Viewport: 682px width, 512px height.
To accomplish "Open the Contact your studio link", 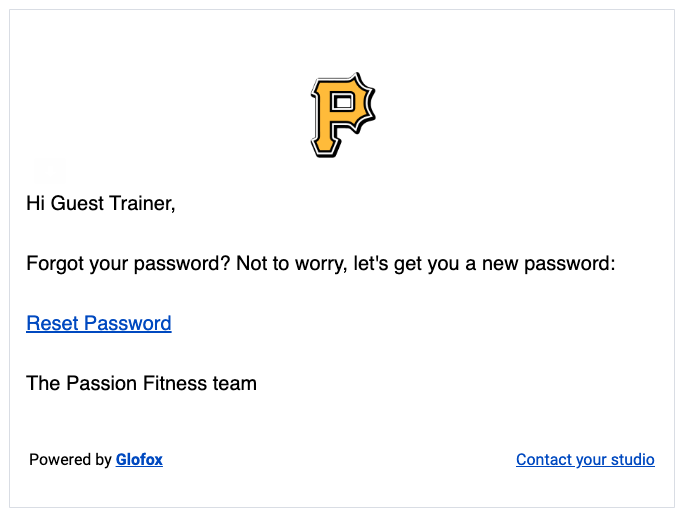I will tap(585, 459).
